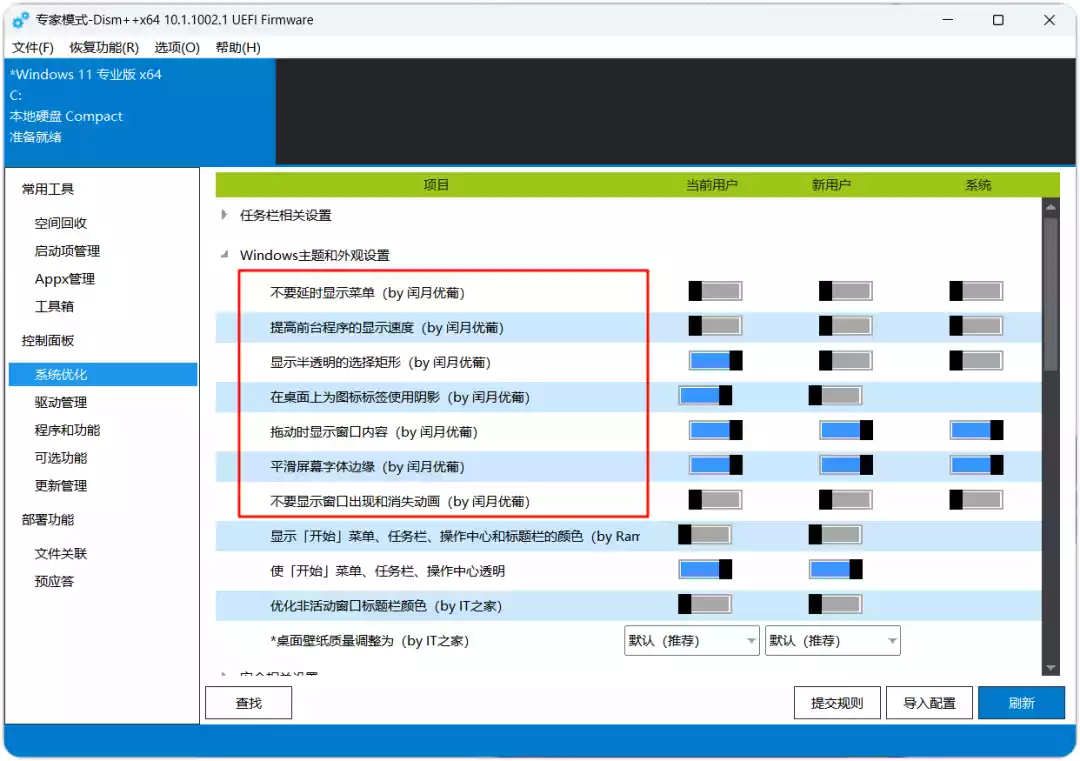The image size is (1080, 761).
Task: Toggle 不要延时显示菜单 for 当前用户
Action: pos(715,291)
